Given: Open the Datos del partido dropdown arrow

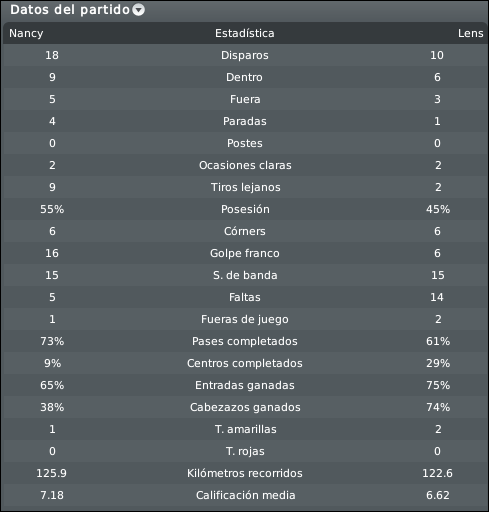Looking at the screenshot, I should (138, 10).
